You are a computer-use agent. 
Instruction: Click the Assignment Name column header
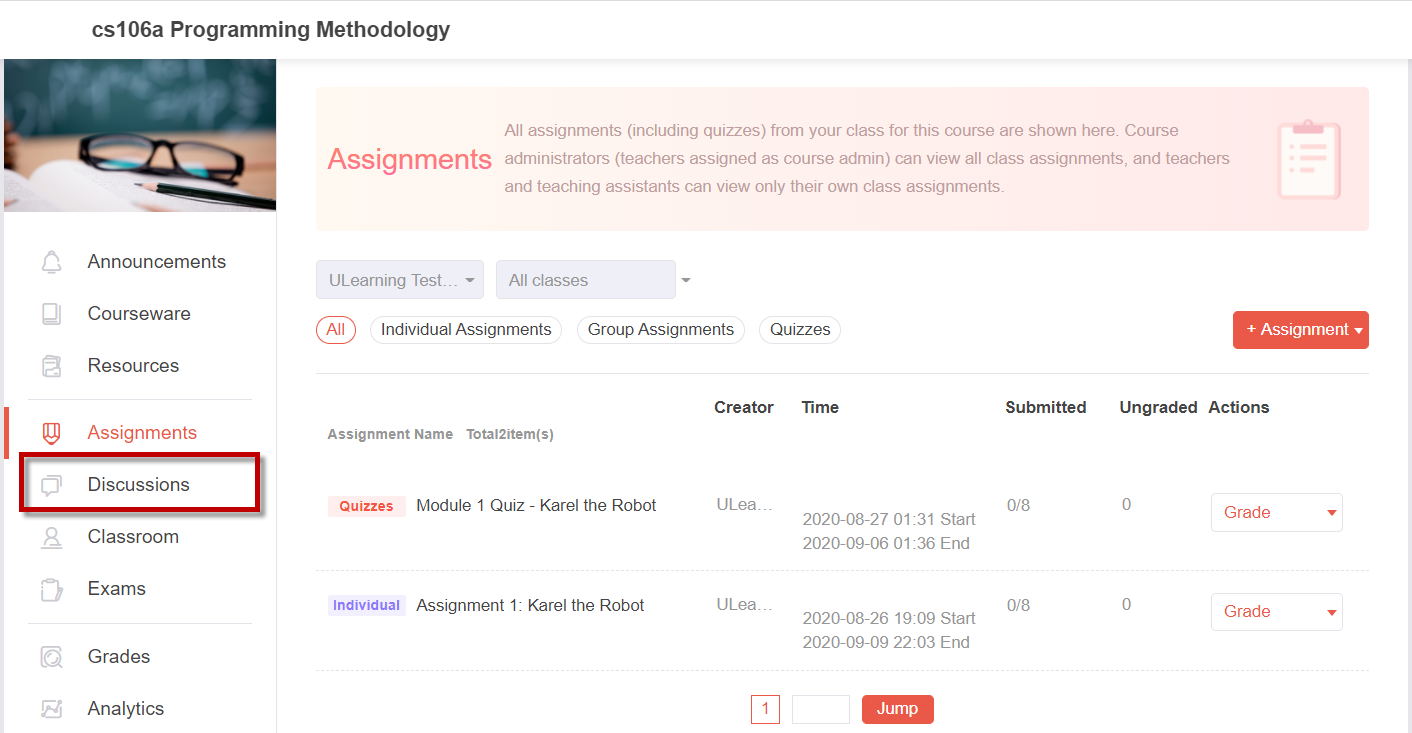(x=390, y=435)
